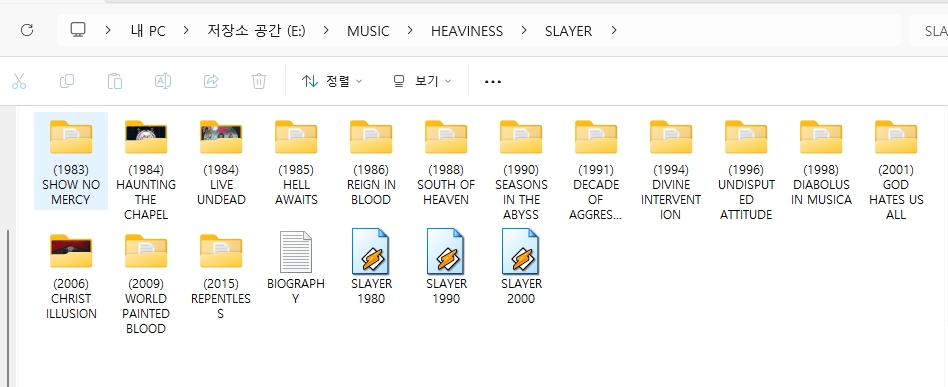Select the CHRIST ILLUSION folder icon

pyautogui.click(x=71, y=251)
